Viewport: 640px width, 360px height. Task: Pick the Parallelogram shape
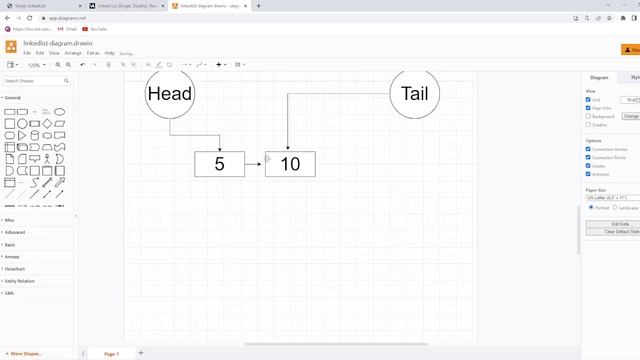pos(60,124)
